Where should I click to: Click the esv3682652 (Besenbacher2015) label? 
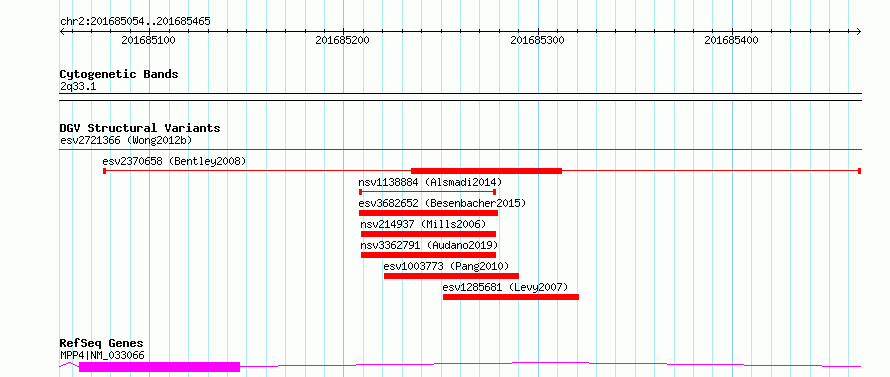[x=442, y=203]
